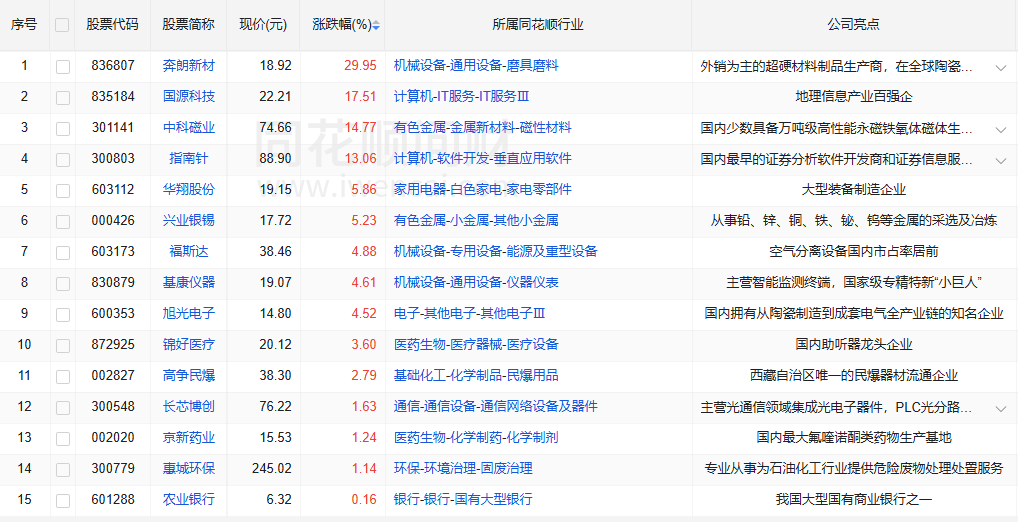Click industry 医药生物-化学制药-化学制剂
This screenshot has width=1018, height=522.
tap(476, 438)
